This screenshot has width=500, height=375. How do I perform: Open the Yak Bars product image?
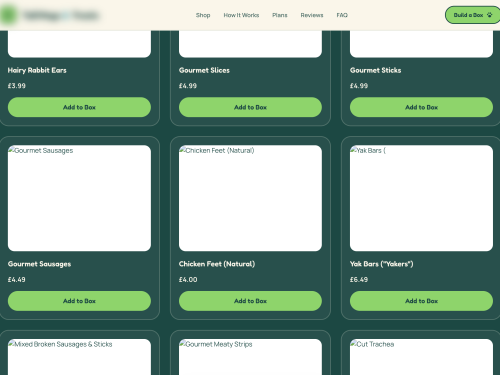pos(421,198)
